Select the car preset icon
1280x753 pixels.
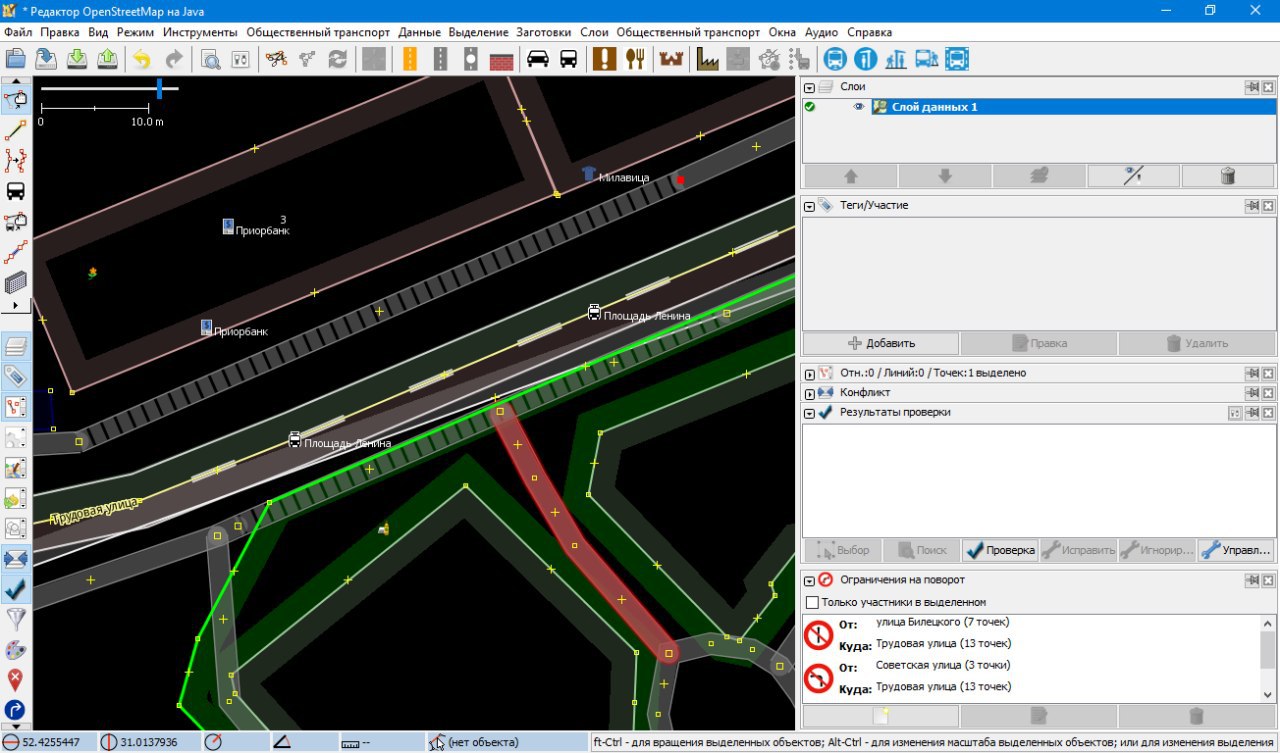pos(538,59)
